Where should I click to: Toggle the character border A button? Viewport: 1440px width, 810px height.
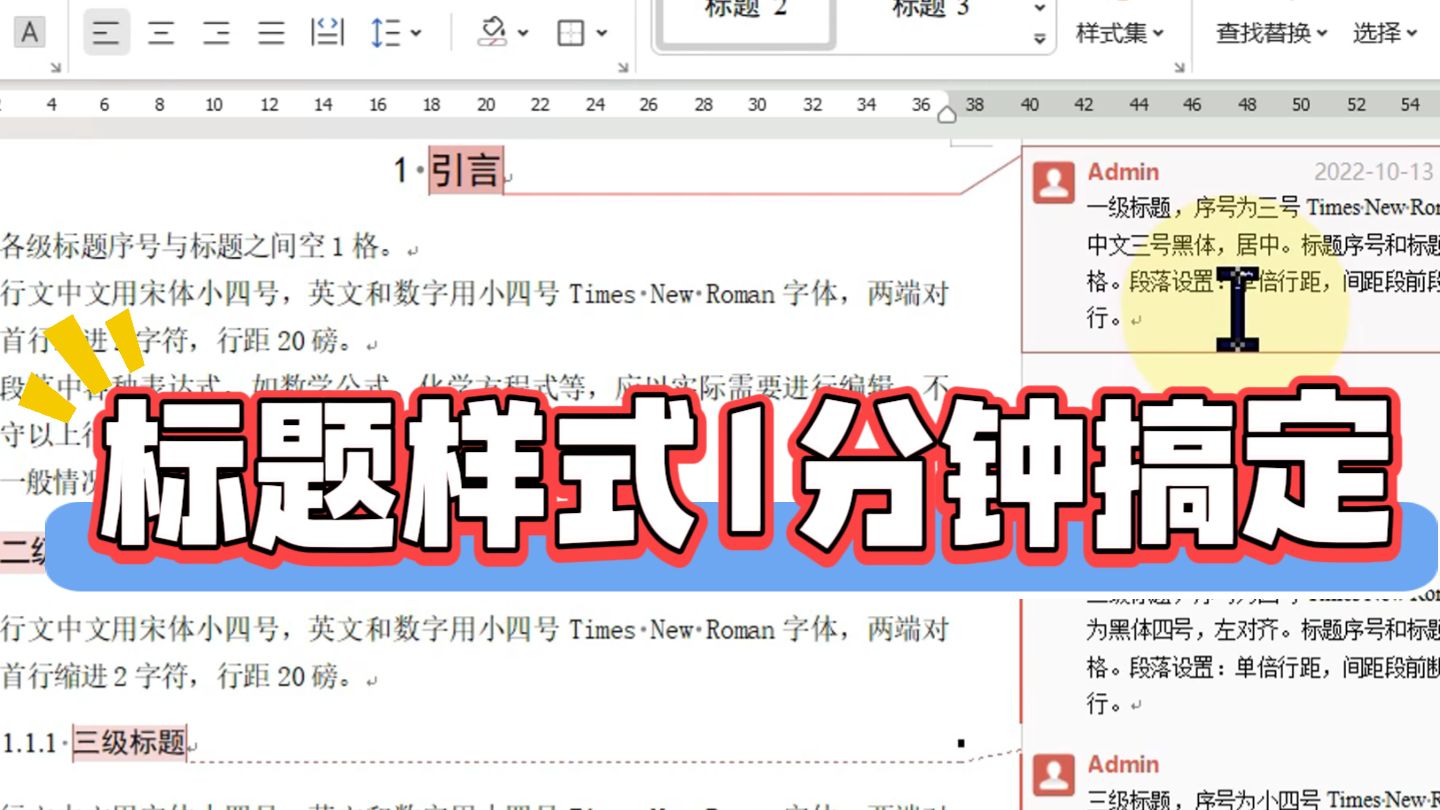pyautogui.click(x=30, y=33)
